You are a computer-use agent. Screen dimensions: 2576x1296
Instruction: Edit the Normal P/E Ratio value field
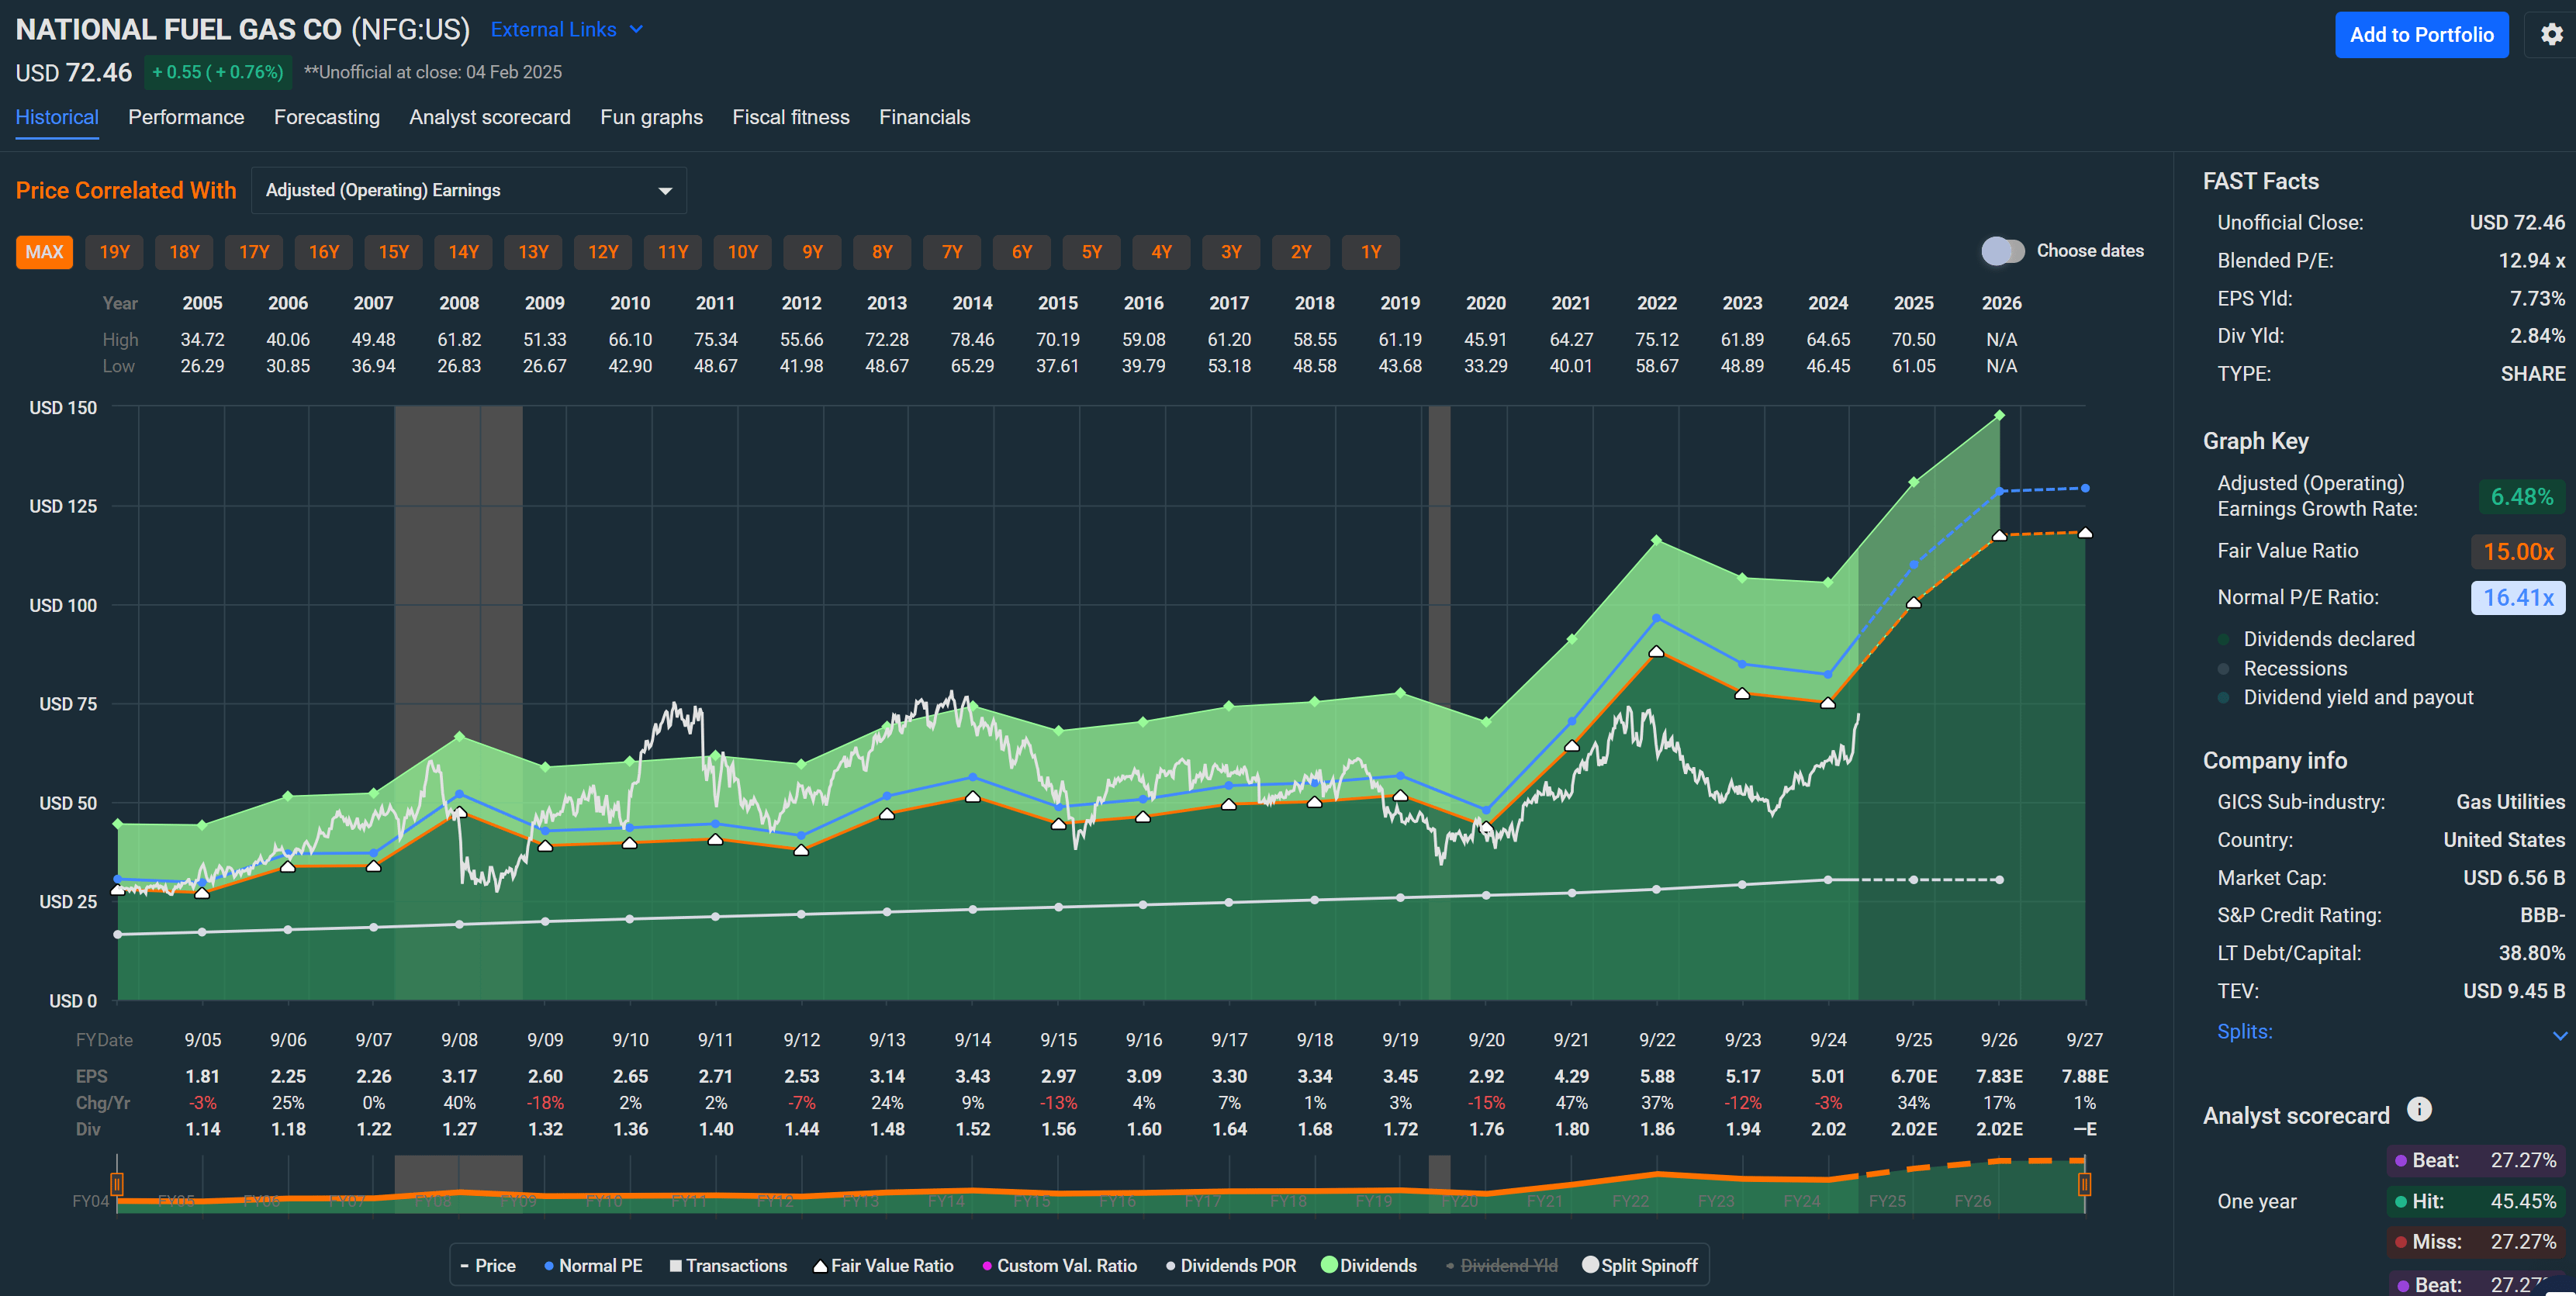tap(2518, 597)
